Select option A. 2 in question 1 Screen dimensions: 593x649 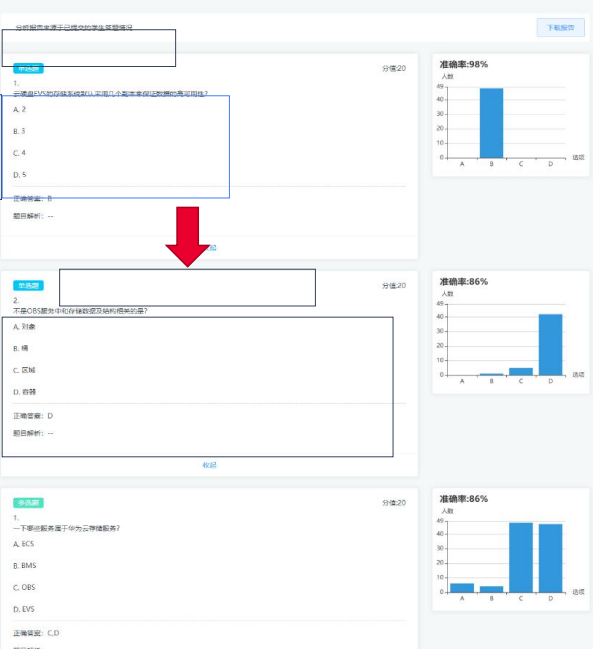tap(19, 109)
